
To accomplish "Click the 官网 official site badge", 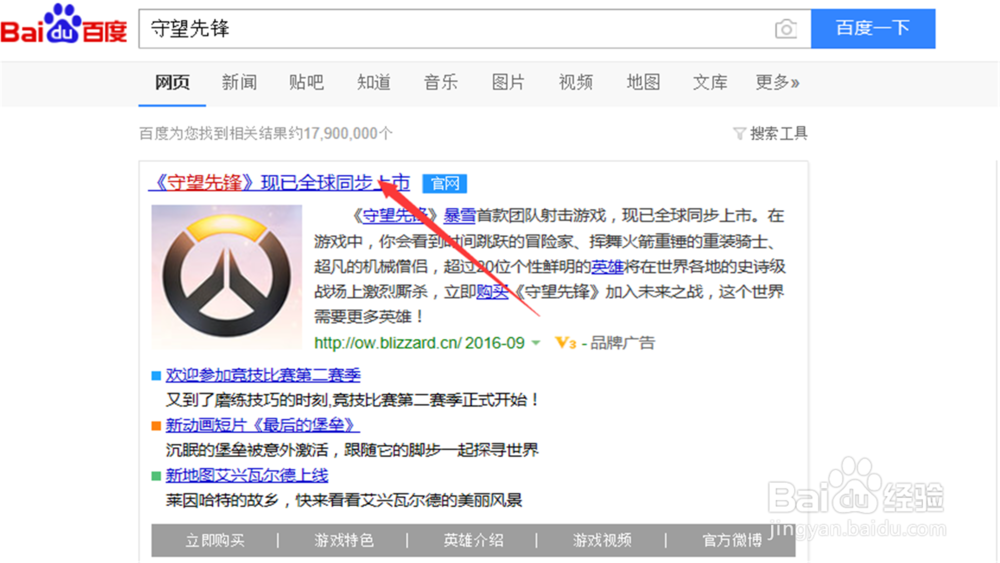I will pos(445,184).
